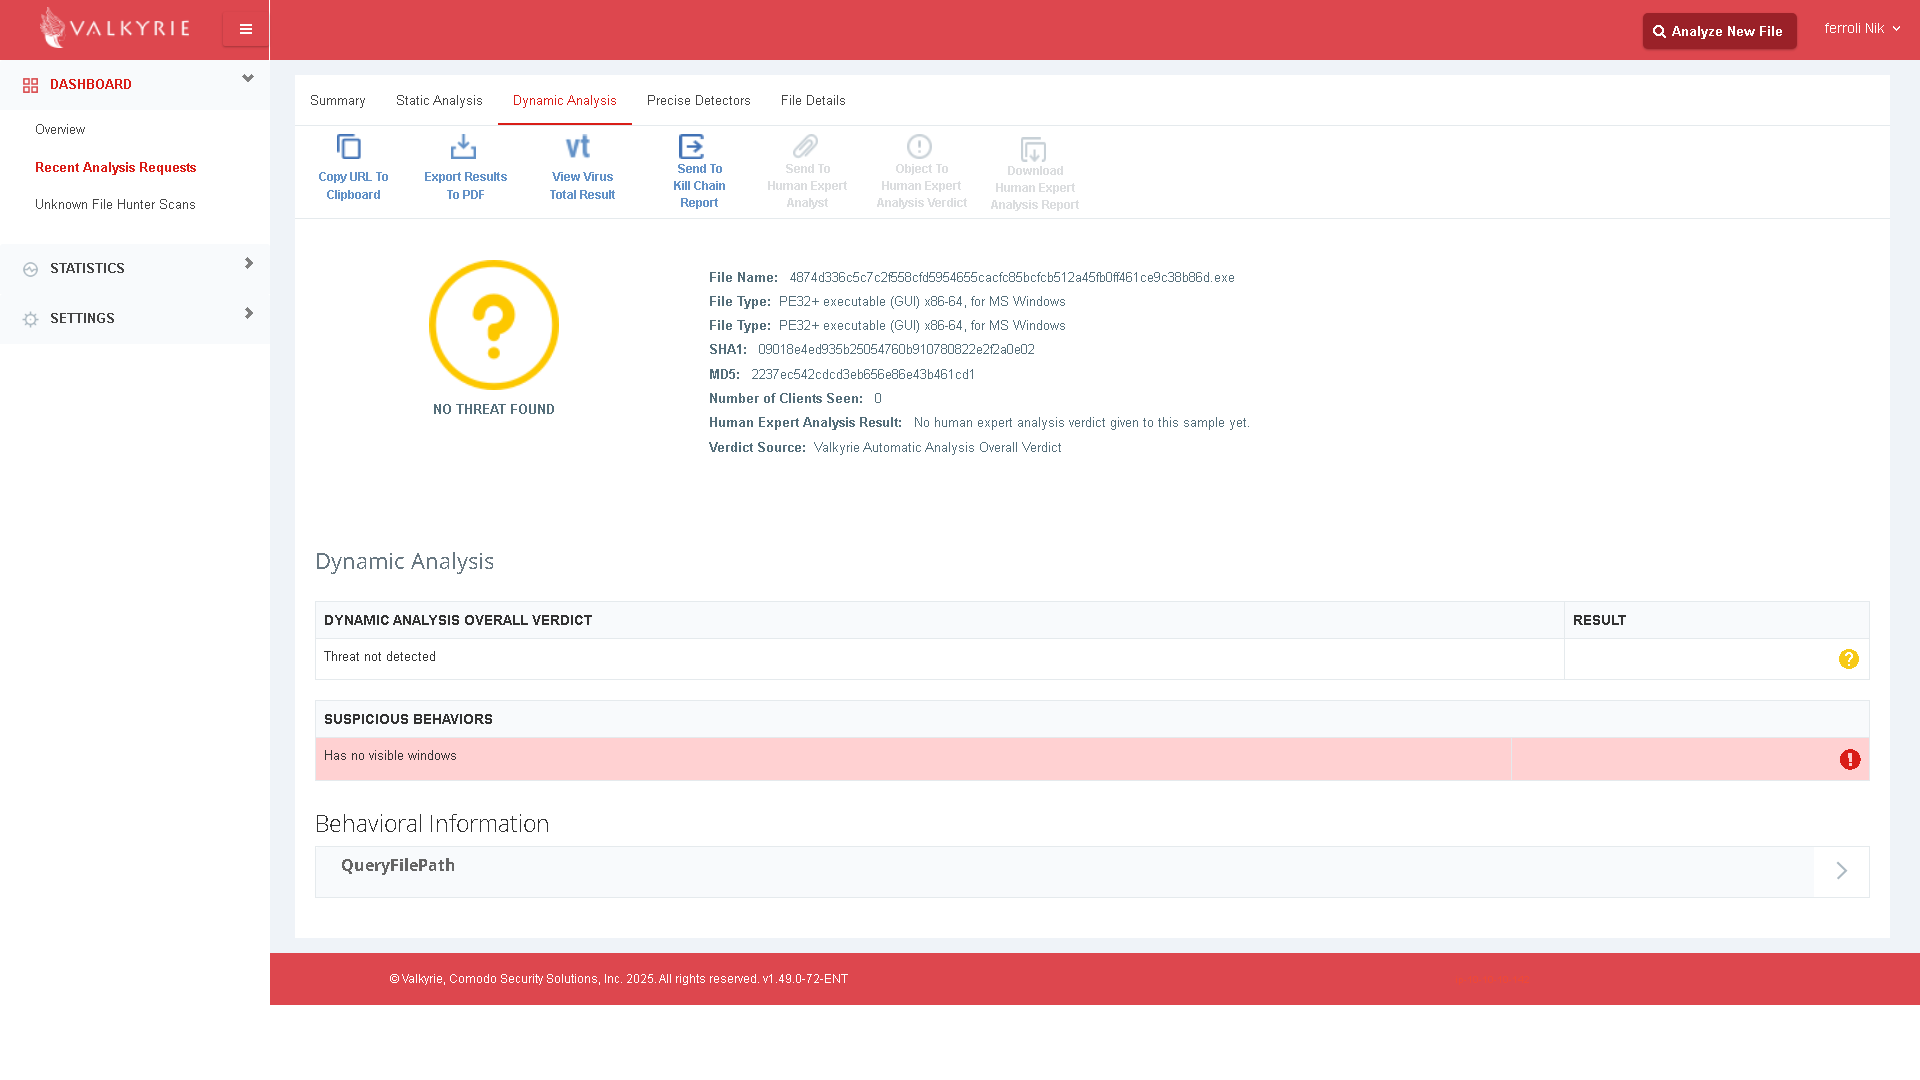Toggle the sidebar with the hamburger button

pyautogui.click(x=245, y=29)
